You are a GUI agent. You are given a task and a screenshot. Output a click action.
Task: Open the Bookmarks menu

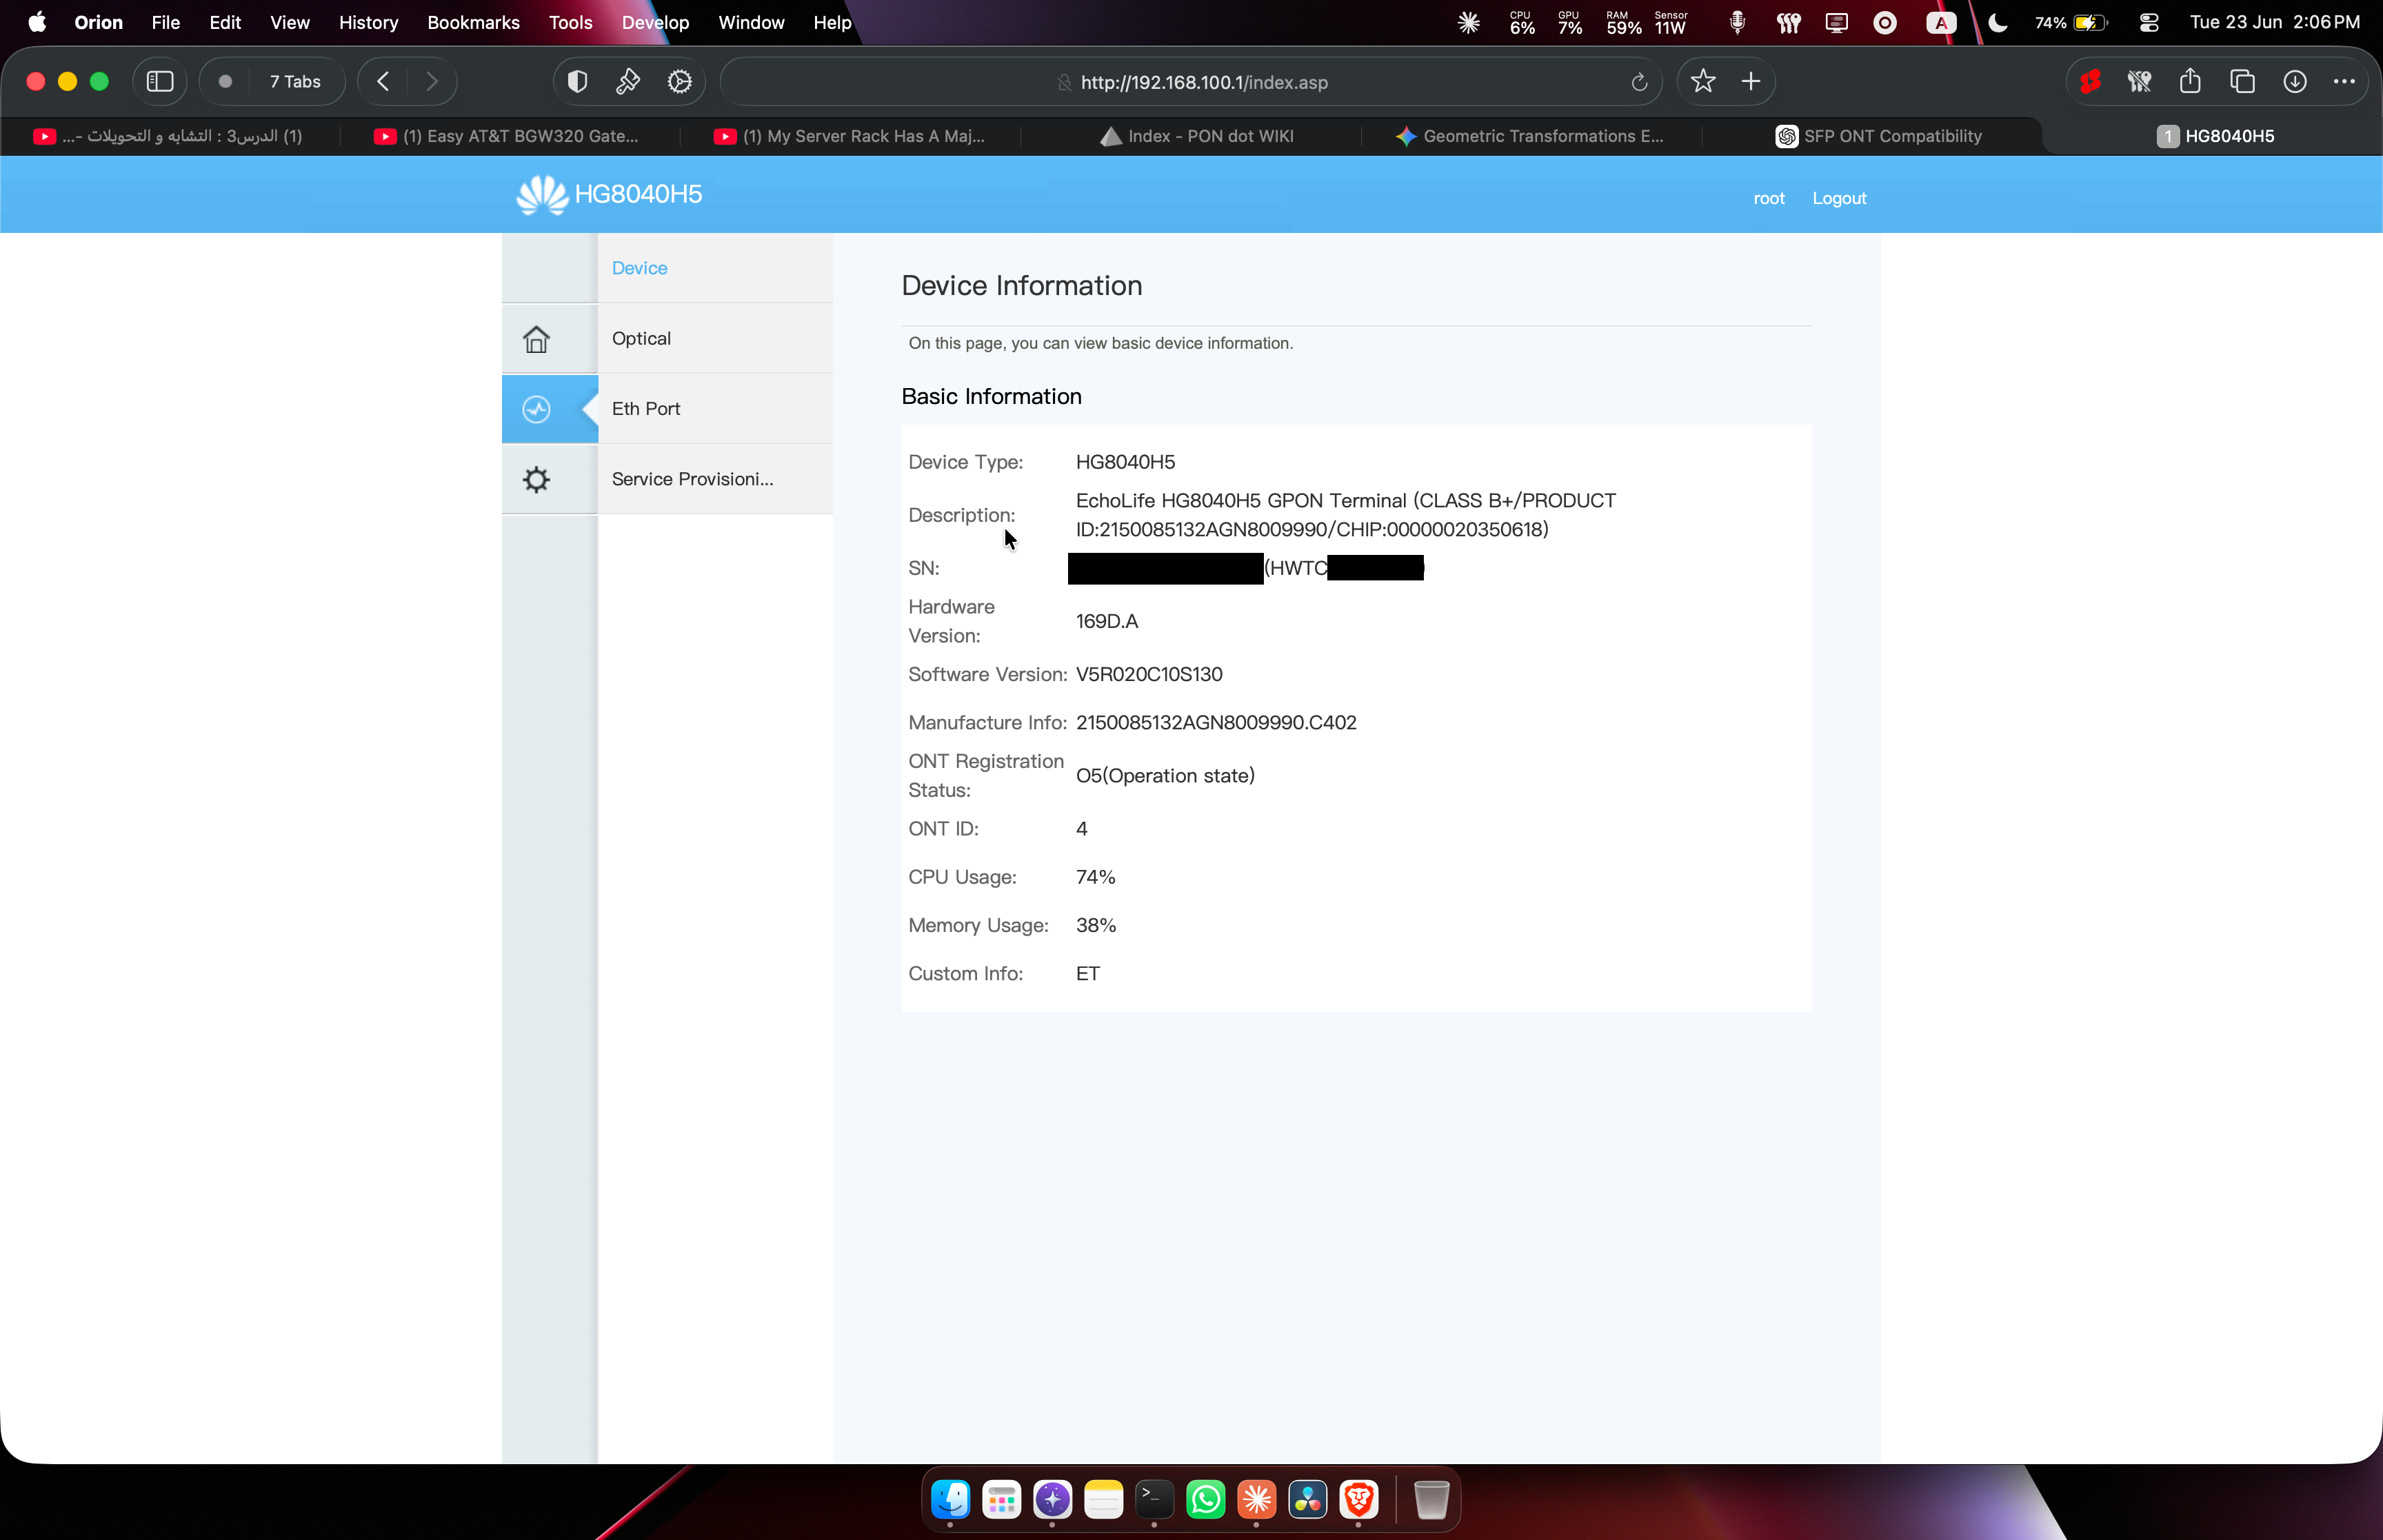473,23
